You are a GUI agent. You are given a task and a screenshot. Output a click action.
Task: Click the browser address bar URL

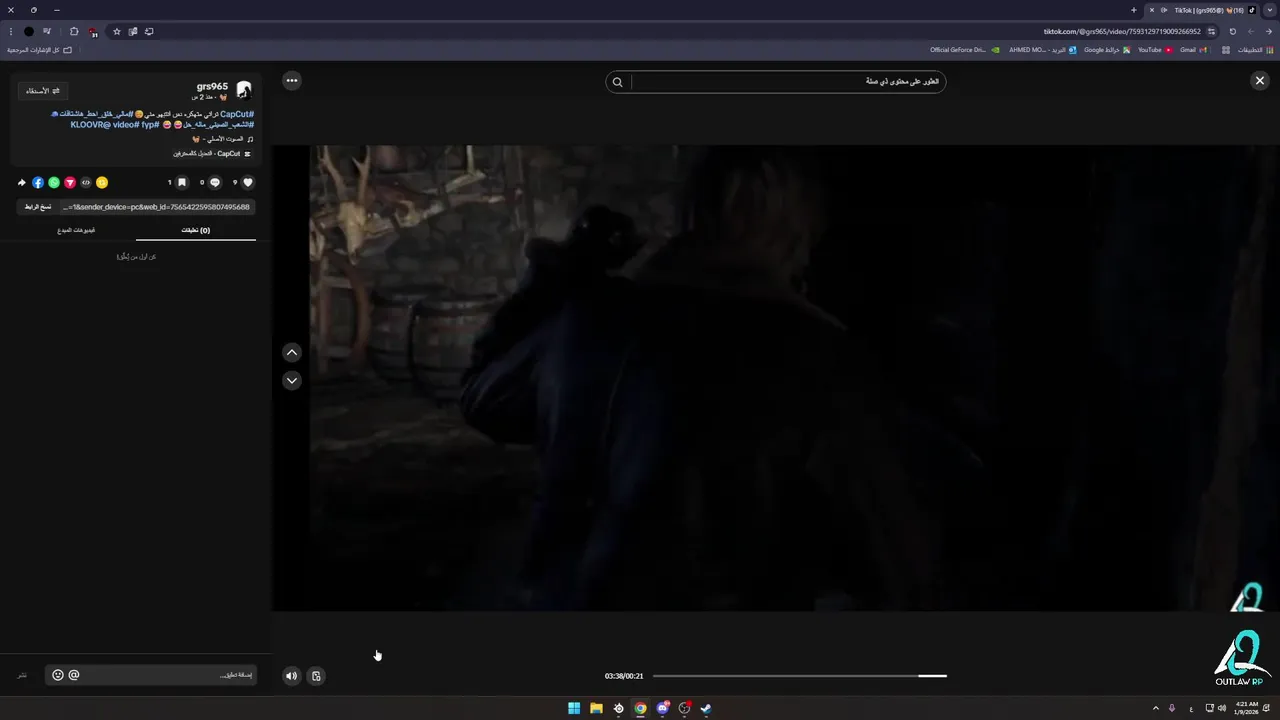point(1122,31)
